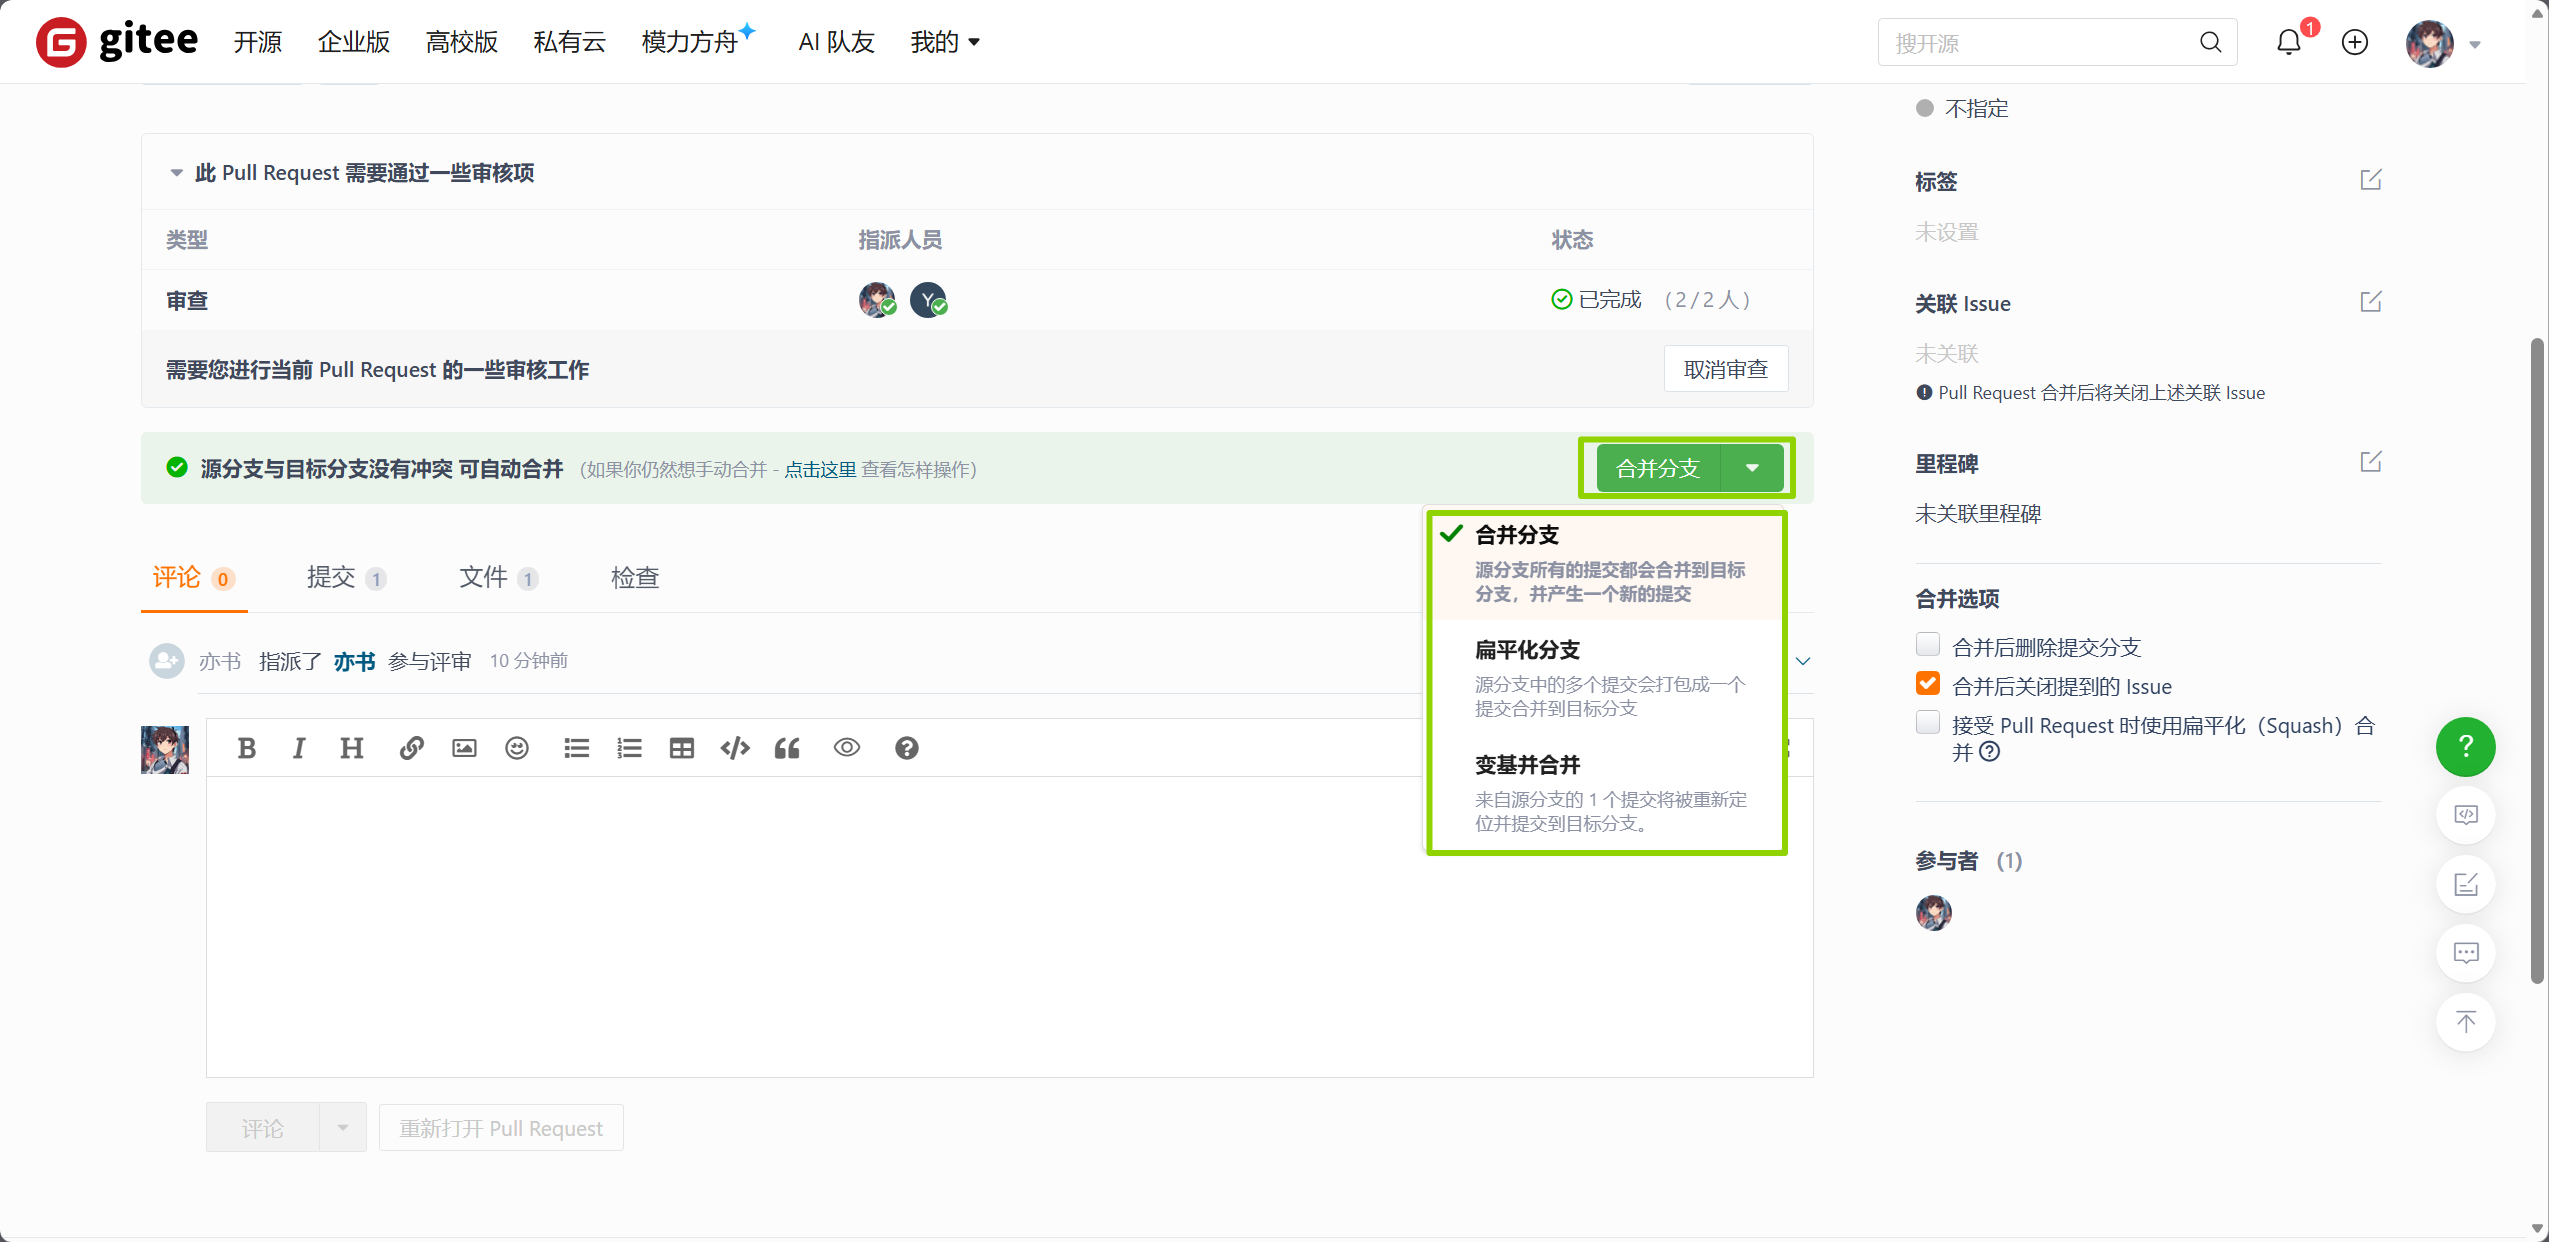The height and width of the screenshot is (1242, 2549).
Task: Collapse the 审核项 review section
Action: coord(175,172)
